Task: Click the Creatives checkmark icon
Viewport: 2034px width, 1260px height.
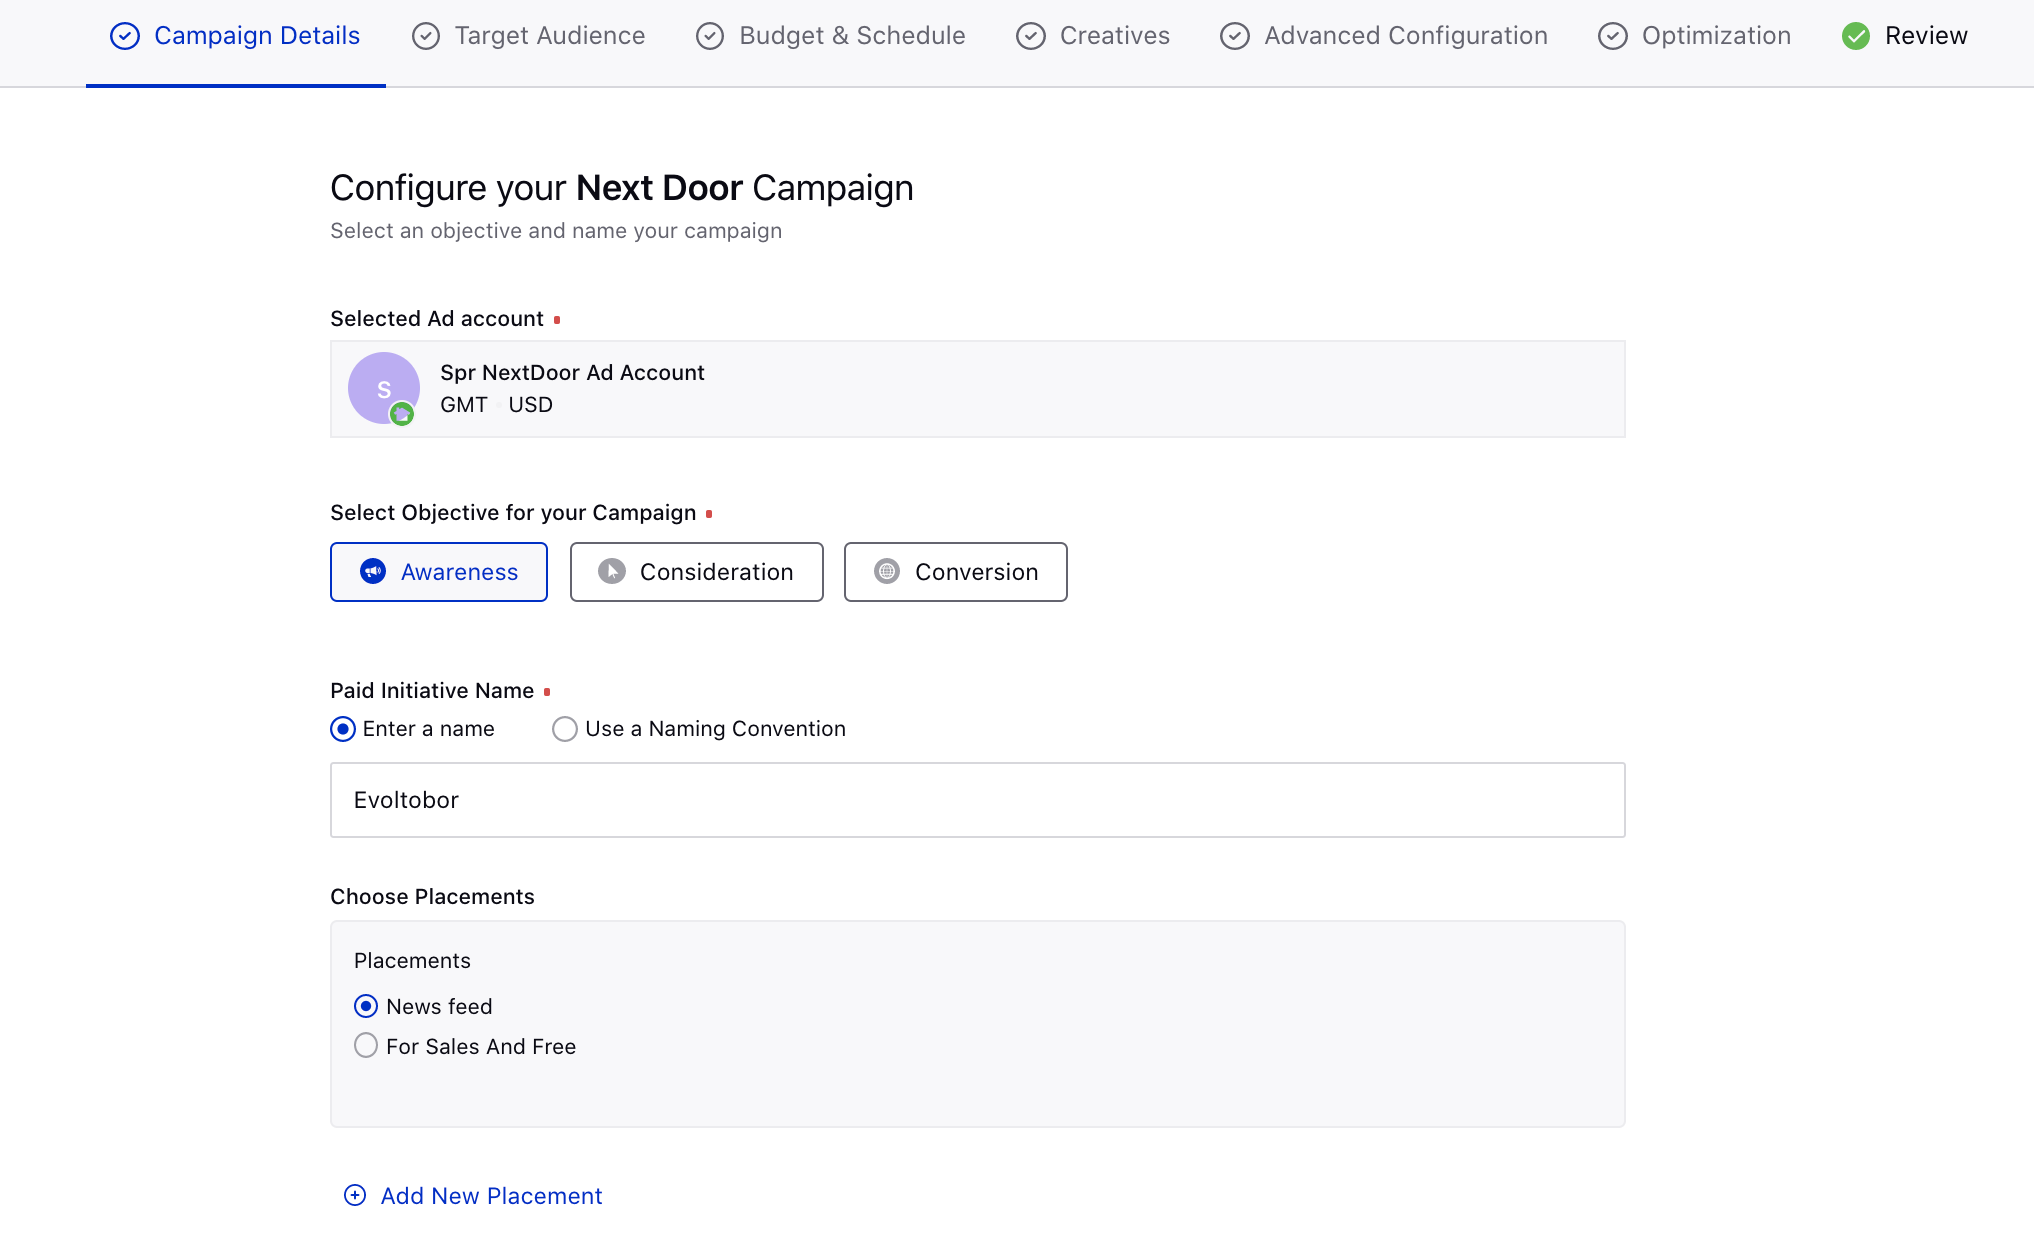Action: (x=1031, y=36)
